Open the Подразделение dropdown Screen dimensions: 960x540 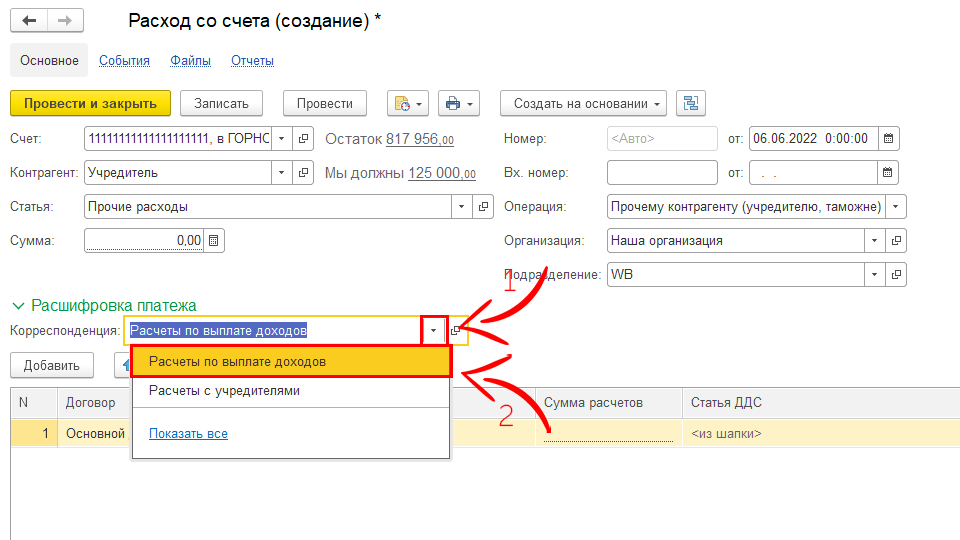coord(875,274)
